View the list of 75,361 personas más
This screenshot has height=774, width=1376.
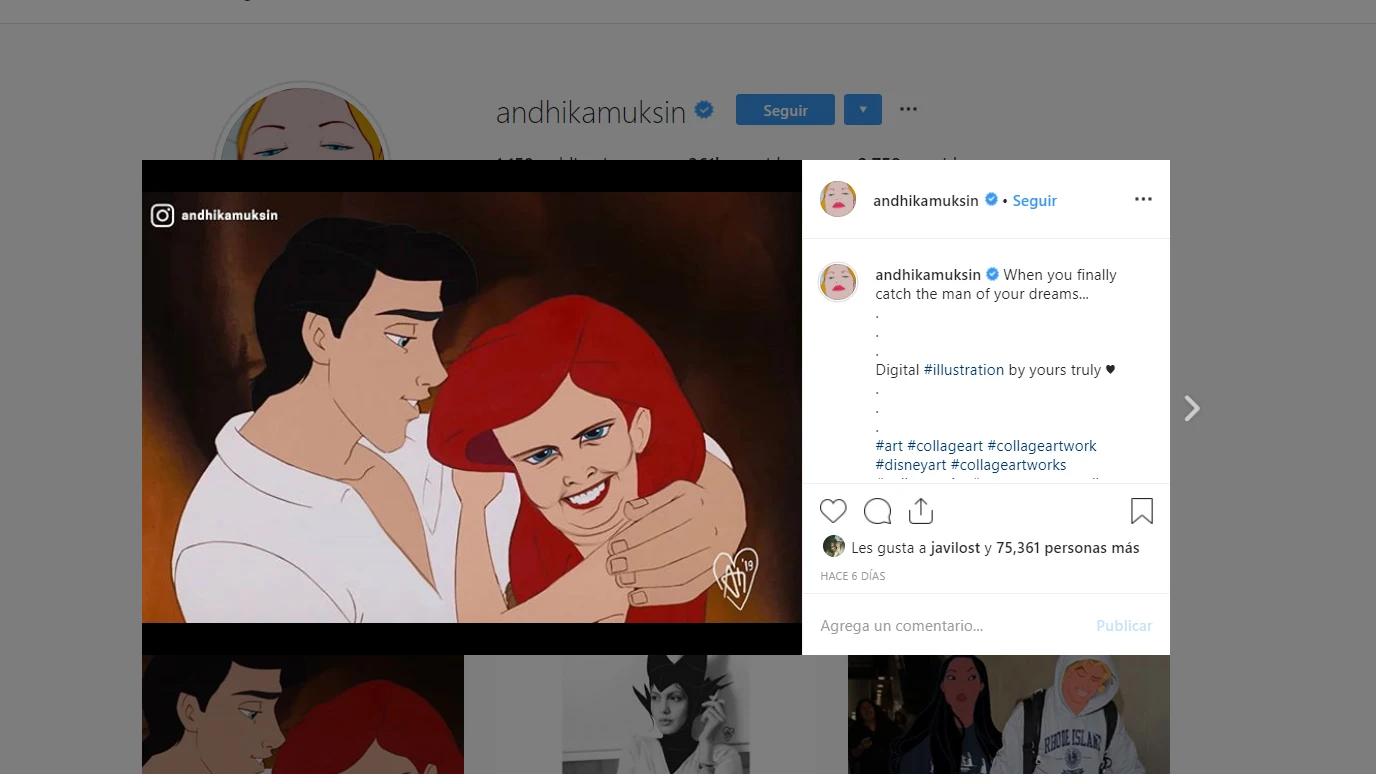tap(1068, 548)
